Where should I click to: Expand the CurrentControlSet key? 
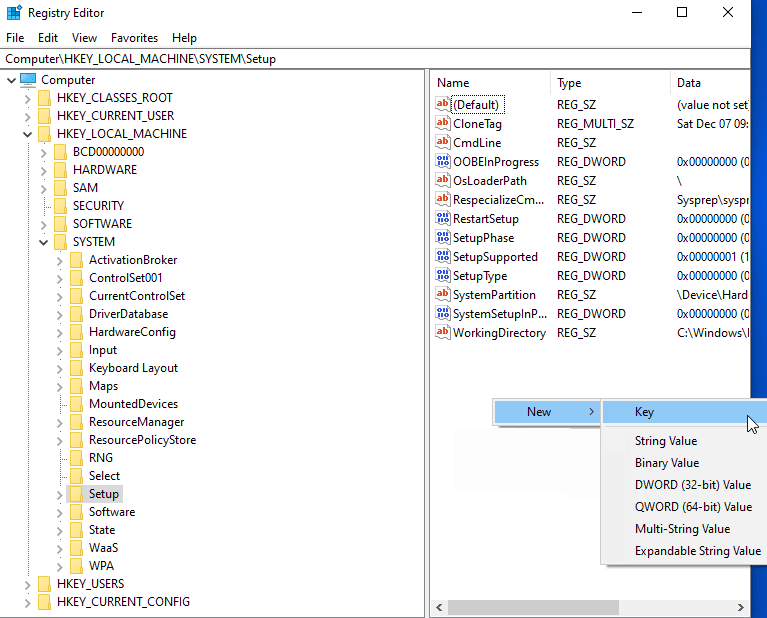click(60, 297)
